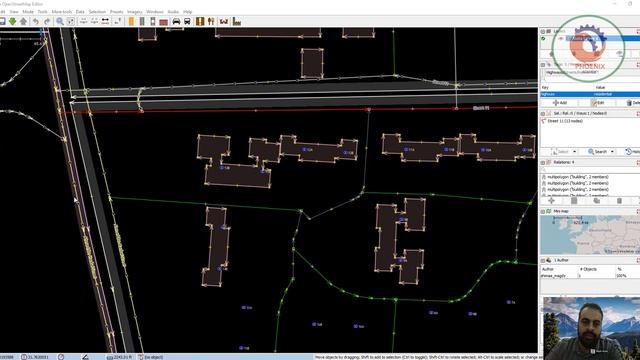Image resolution: width=640 pixels, height=360 pixels.
Task: Open the Imagery menu
Action: pyautogui.click(x=135, y=12)
